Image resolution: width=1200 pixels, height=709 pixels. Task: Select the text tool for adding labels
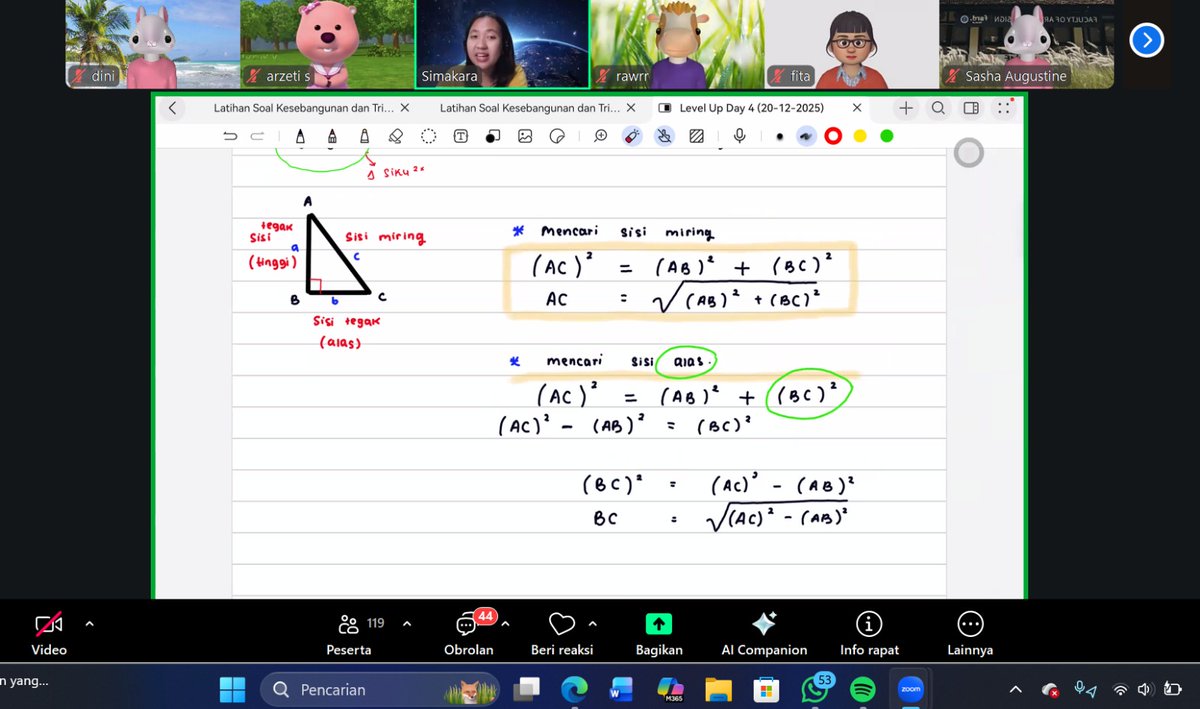(460, 136)
